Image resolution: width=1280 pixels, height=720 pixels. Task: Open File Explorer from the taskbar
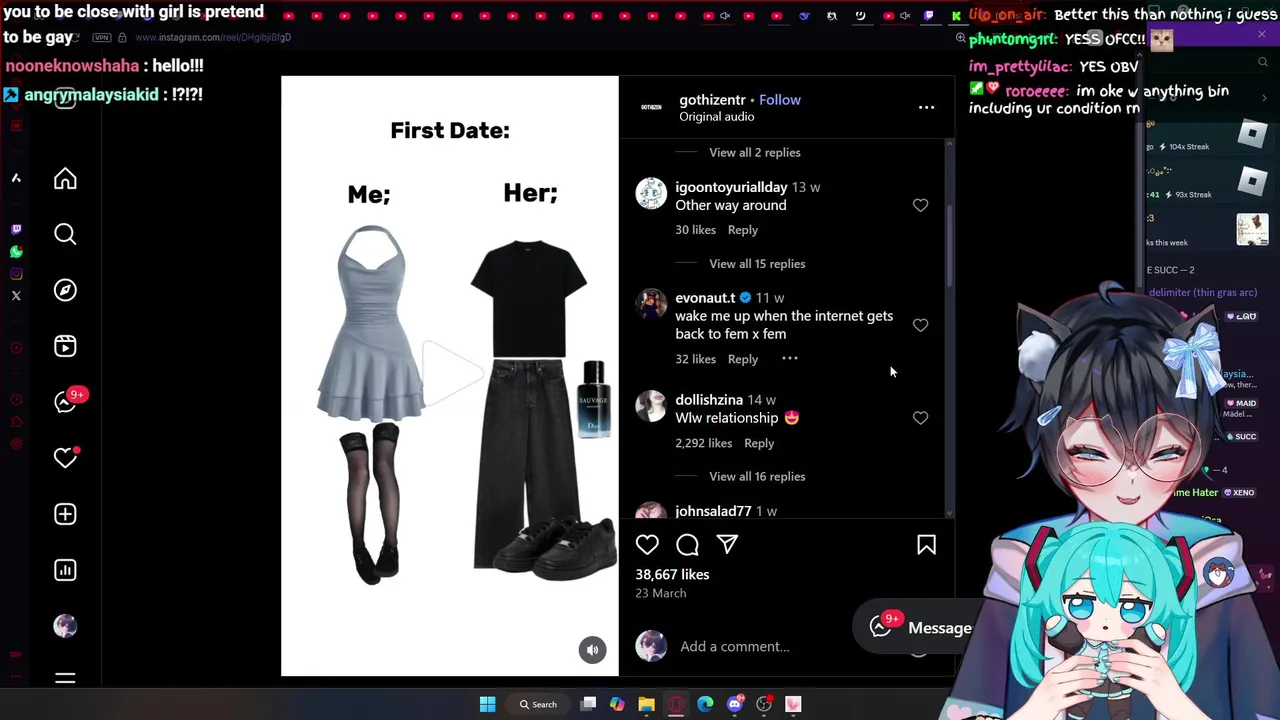(646, 704)
